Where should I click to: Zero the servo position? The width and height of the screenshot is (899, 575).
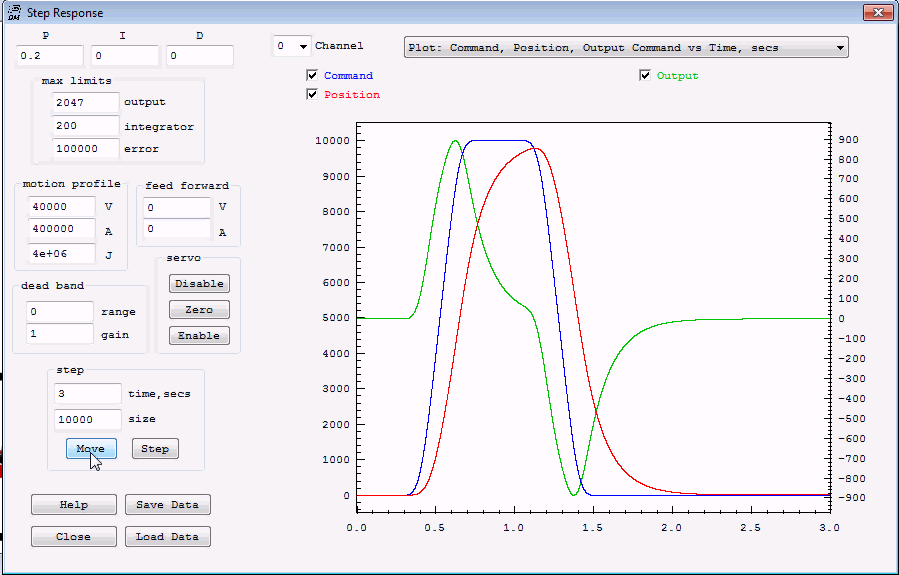click(x=199, y=310)
